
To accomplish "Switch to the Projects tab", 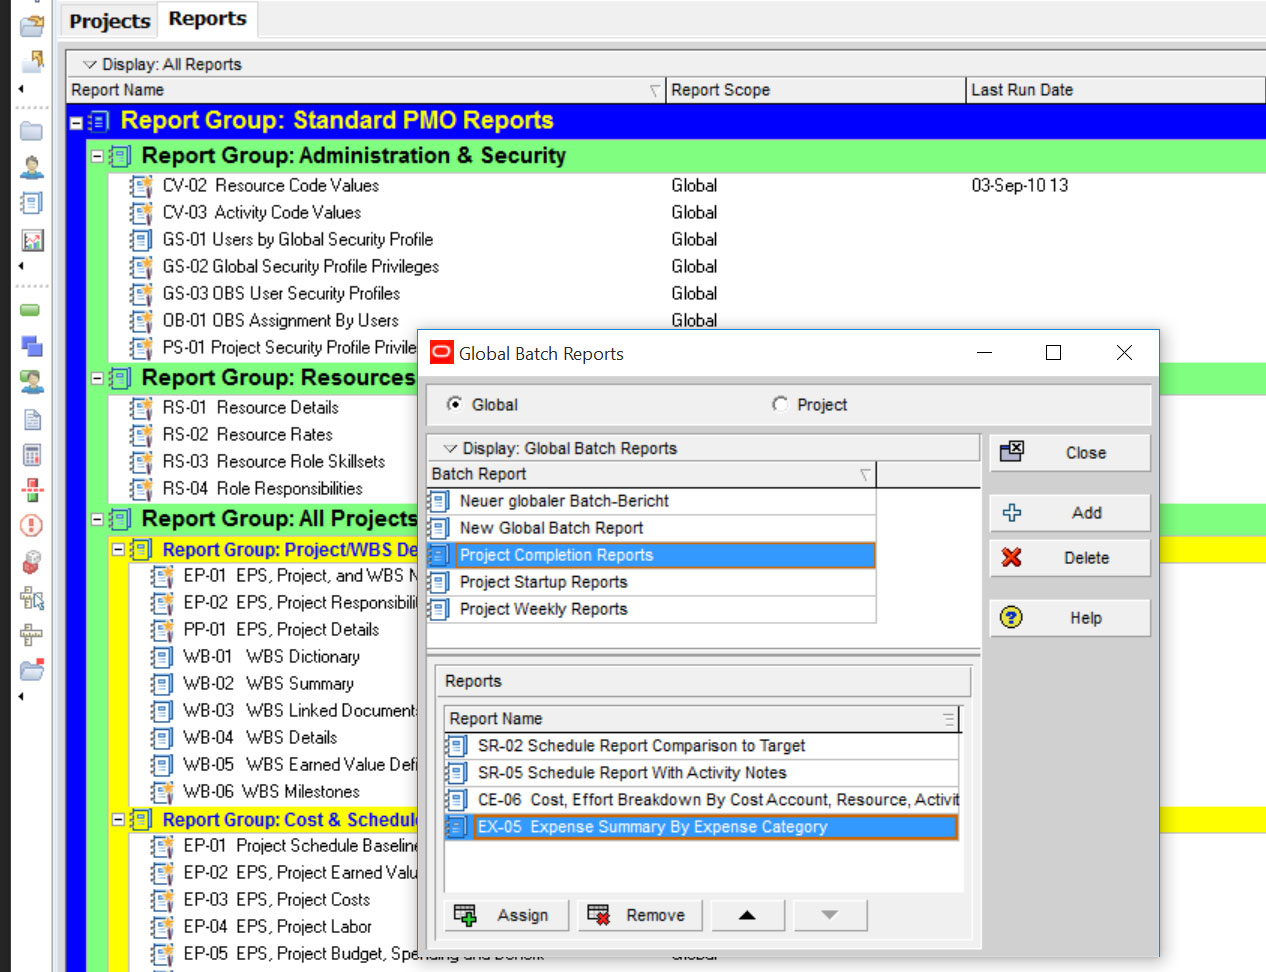I will (x=109, y=21).
